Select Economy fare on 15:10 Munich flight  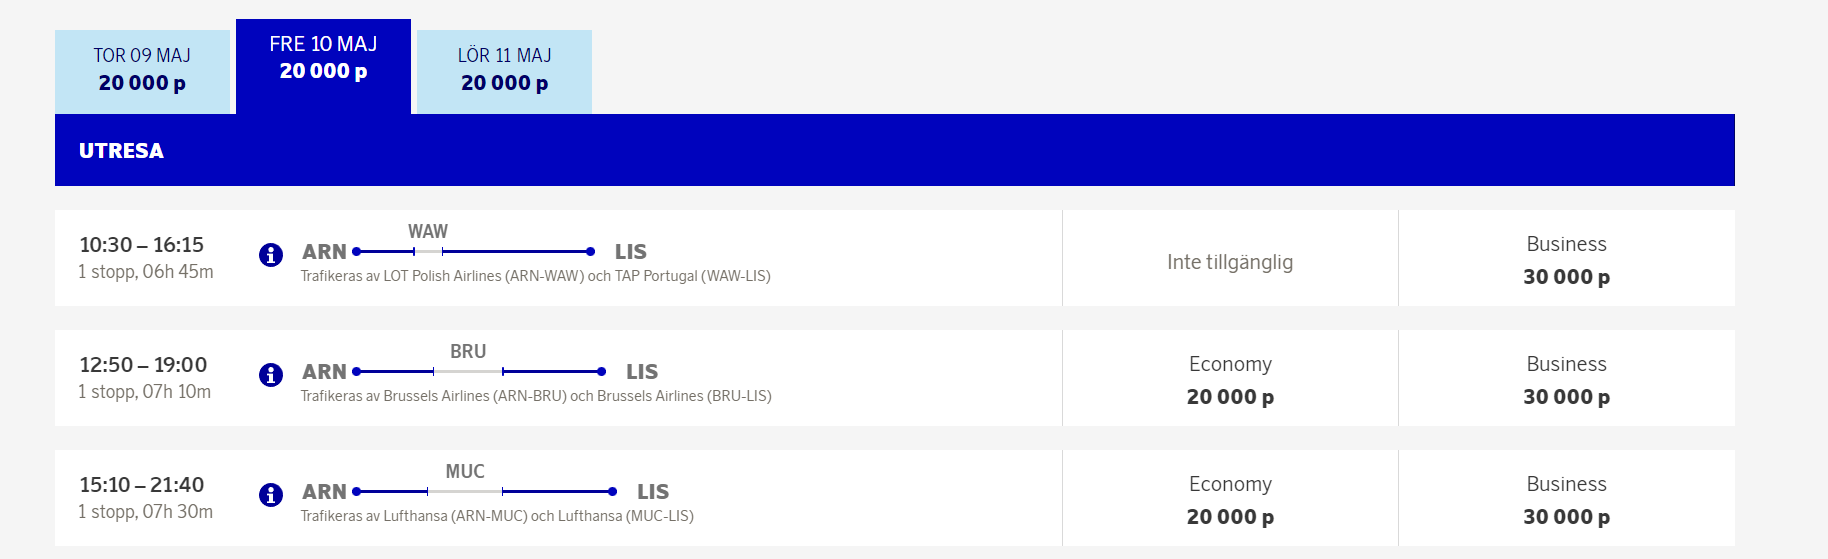[x=1230, y=500]
